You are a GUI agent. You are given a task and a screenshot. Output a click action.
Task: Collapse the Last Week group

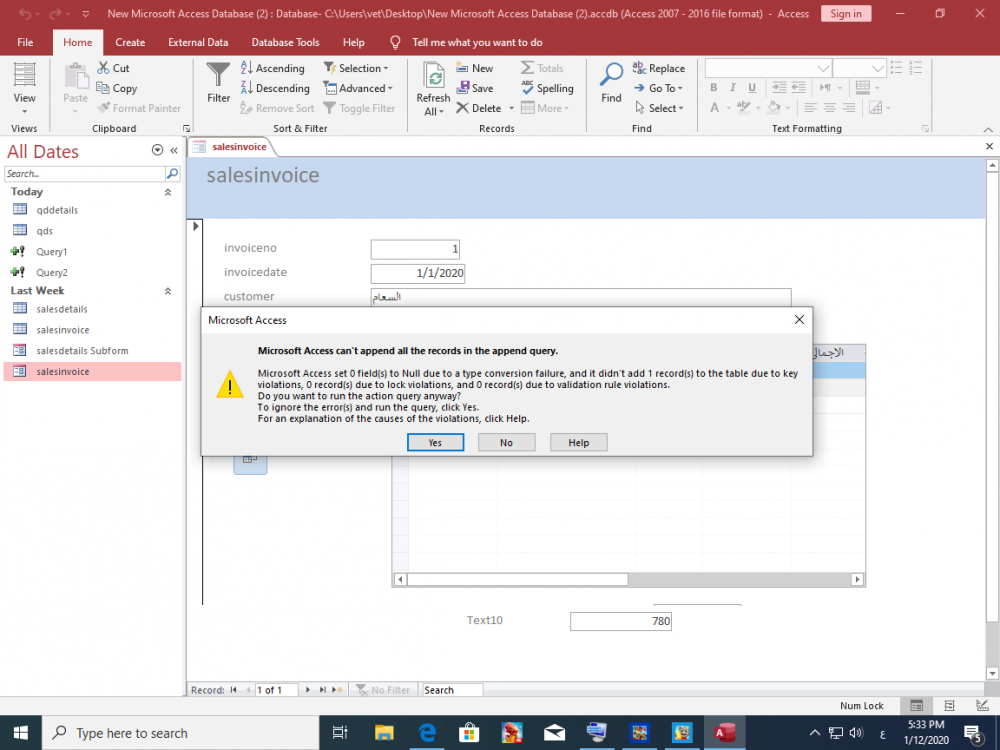(168, 291)
